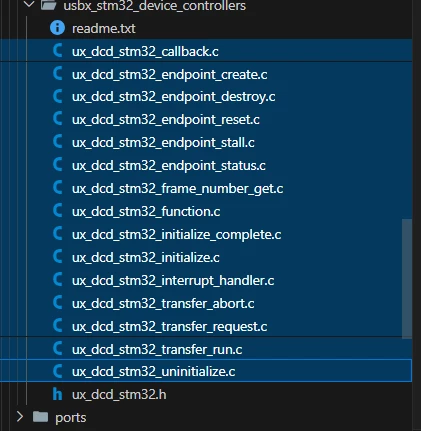Select ux_dcd_stm32_uninitialize.c file
This screenshot has width=421, height=431.
(206, 371)
